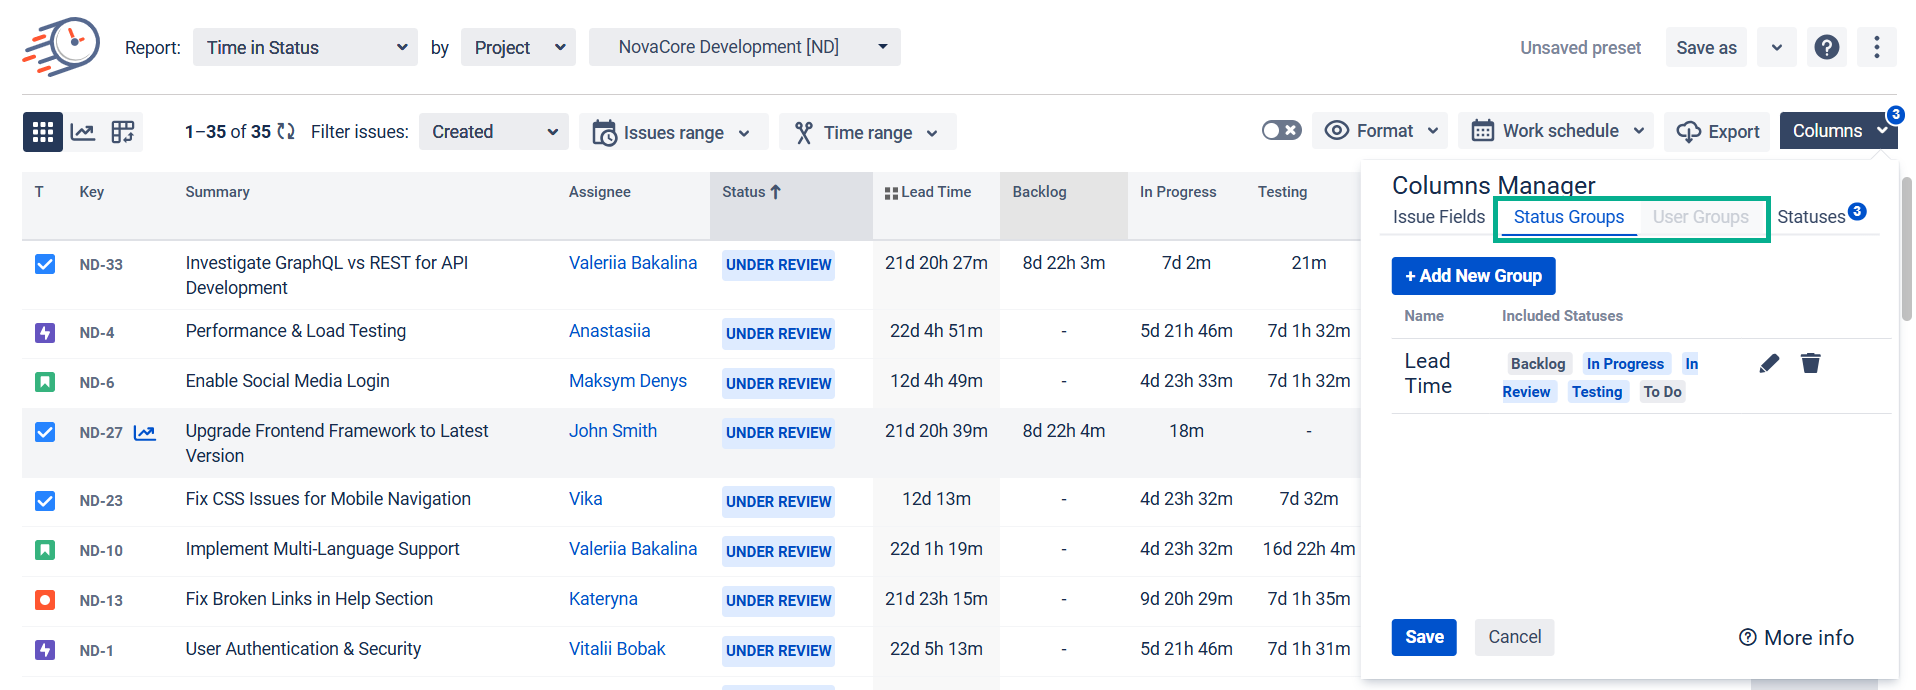The height and width of the screenshot is (690, 1916).
Task: Open the three-dot more options menu
Action: [1876, 47]
